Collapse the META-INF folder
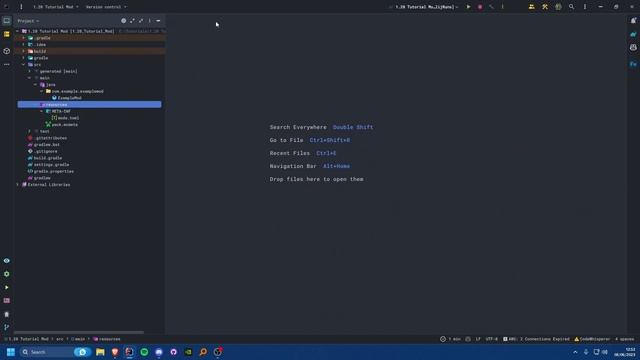This screenshot has height=360, width=640. [41, 111]
